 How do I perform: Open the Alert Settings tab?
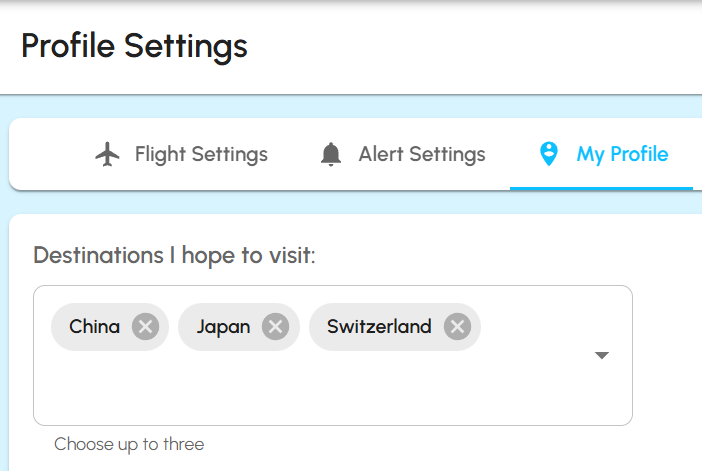click(421, 154)
